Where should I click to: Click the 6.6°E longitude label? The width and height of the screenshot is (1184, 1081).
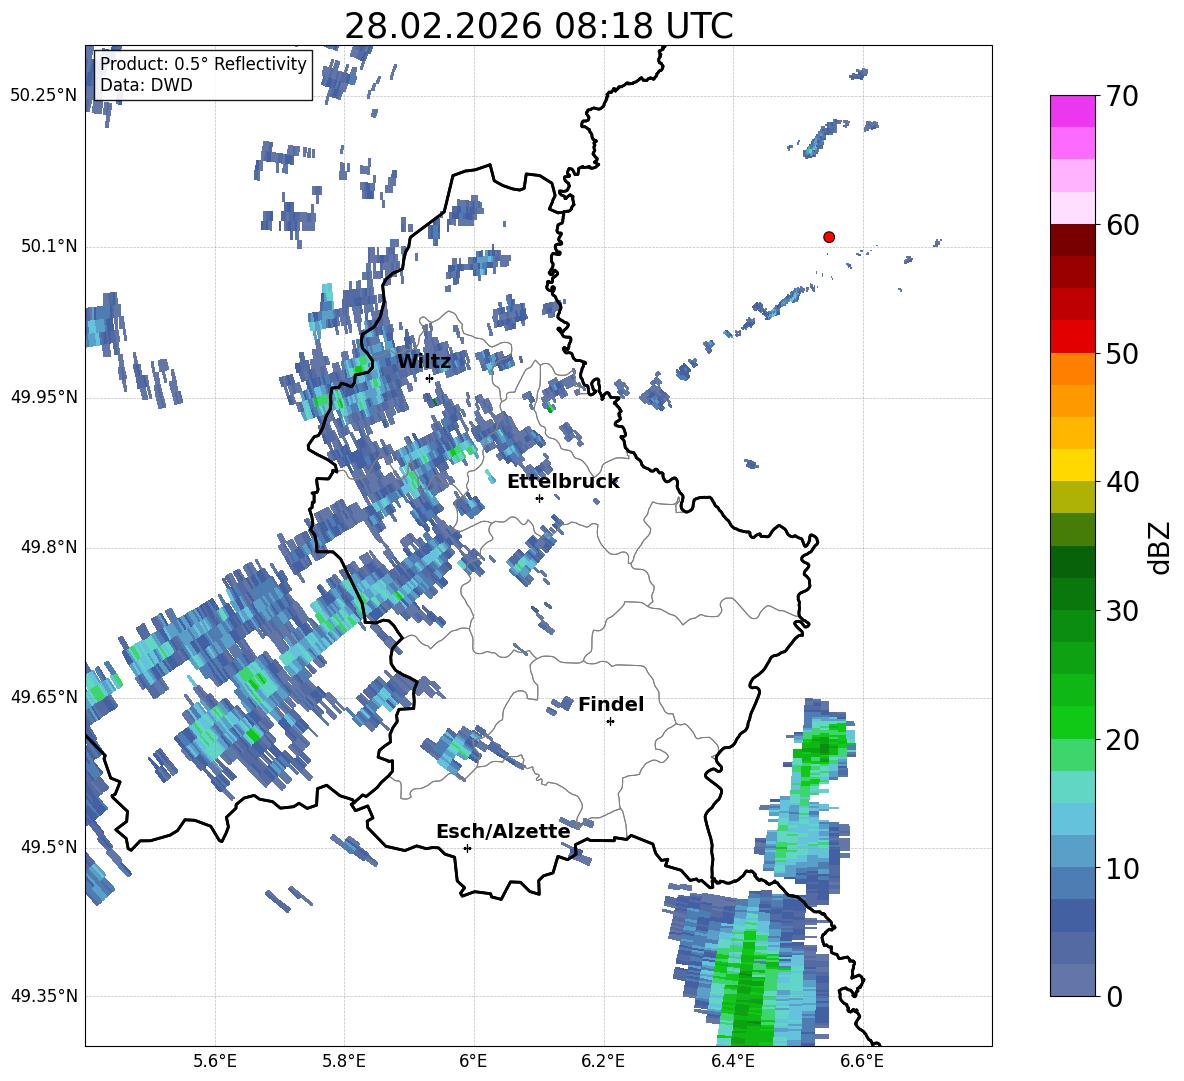862,1061
